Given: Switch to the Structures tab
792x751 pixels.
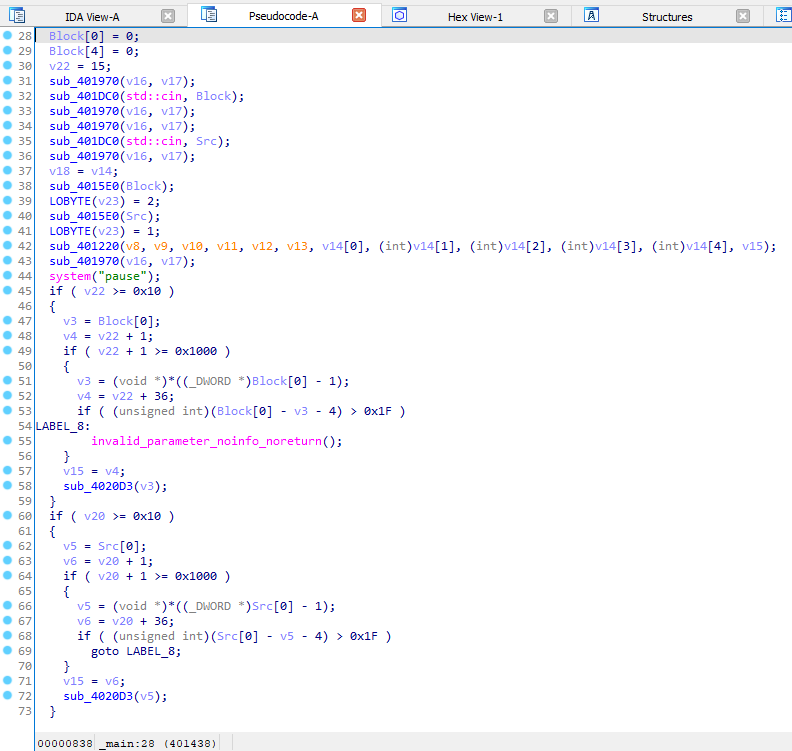Looking at the screenshot, I should click(667, 17).
